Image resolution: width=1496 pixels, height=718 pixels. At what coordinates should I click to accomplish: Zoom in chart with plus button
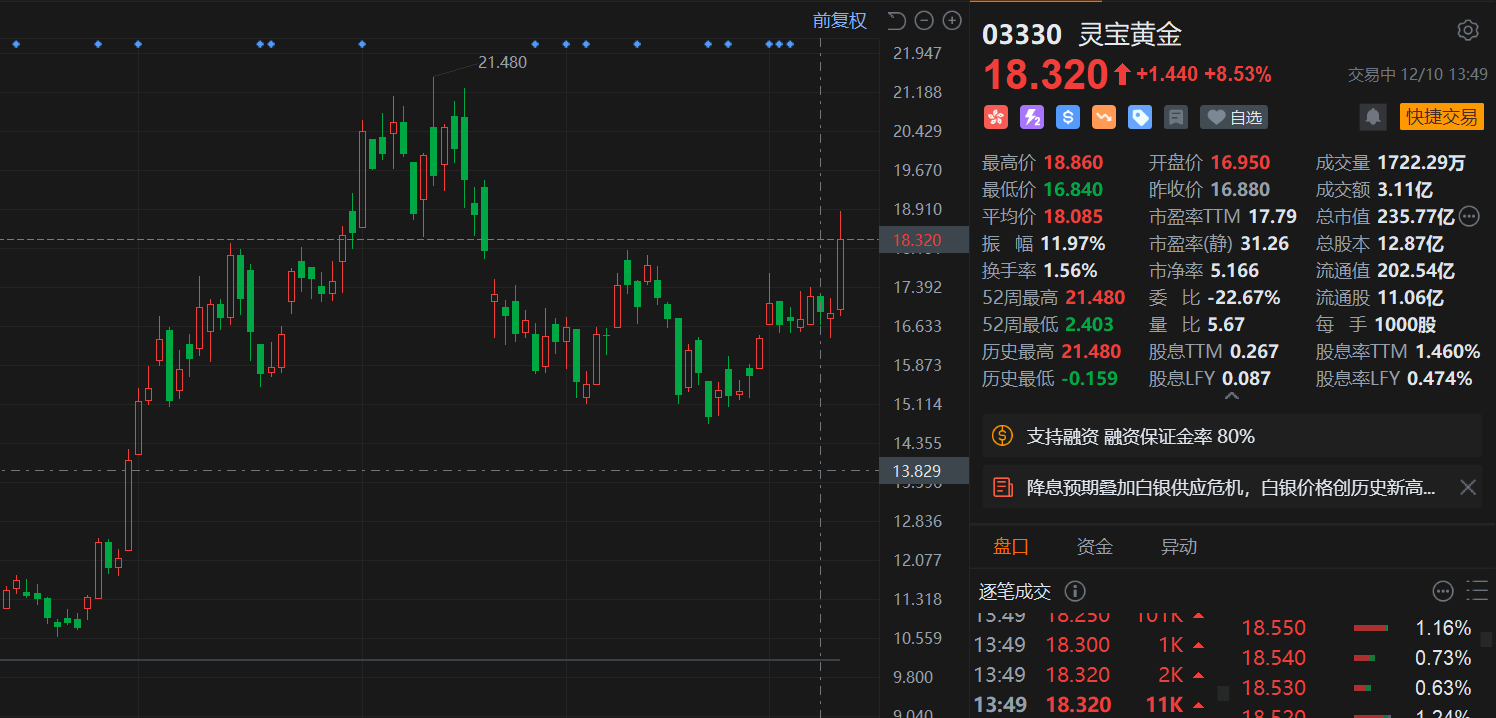point(952,20)
